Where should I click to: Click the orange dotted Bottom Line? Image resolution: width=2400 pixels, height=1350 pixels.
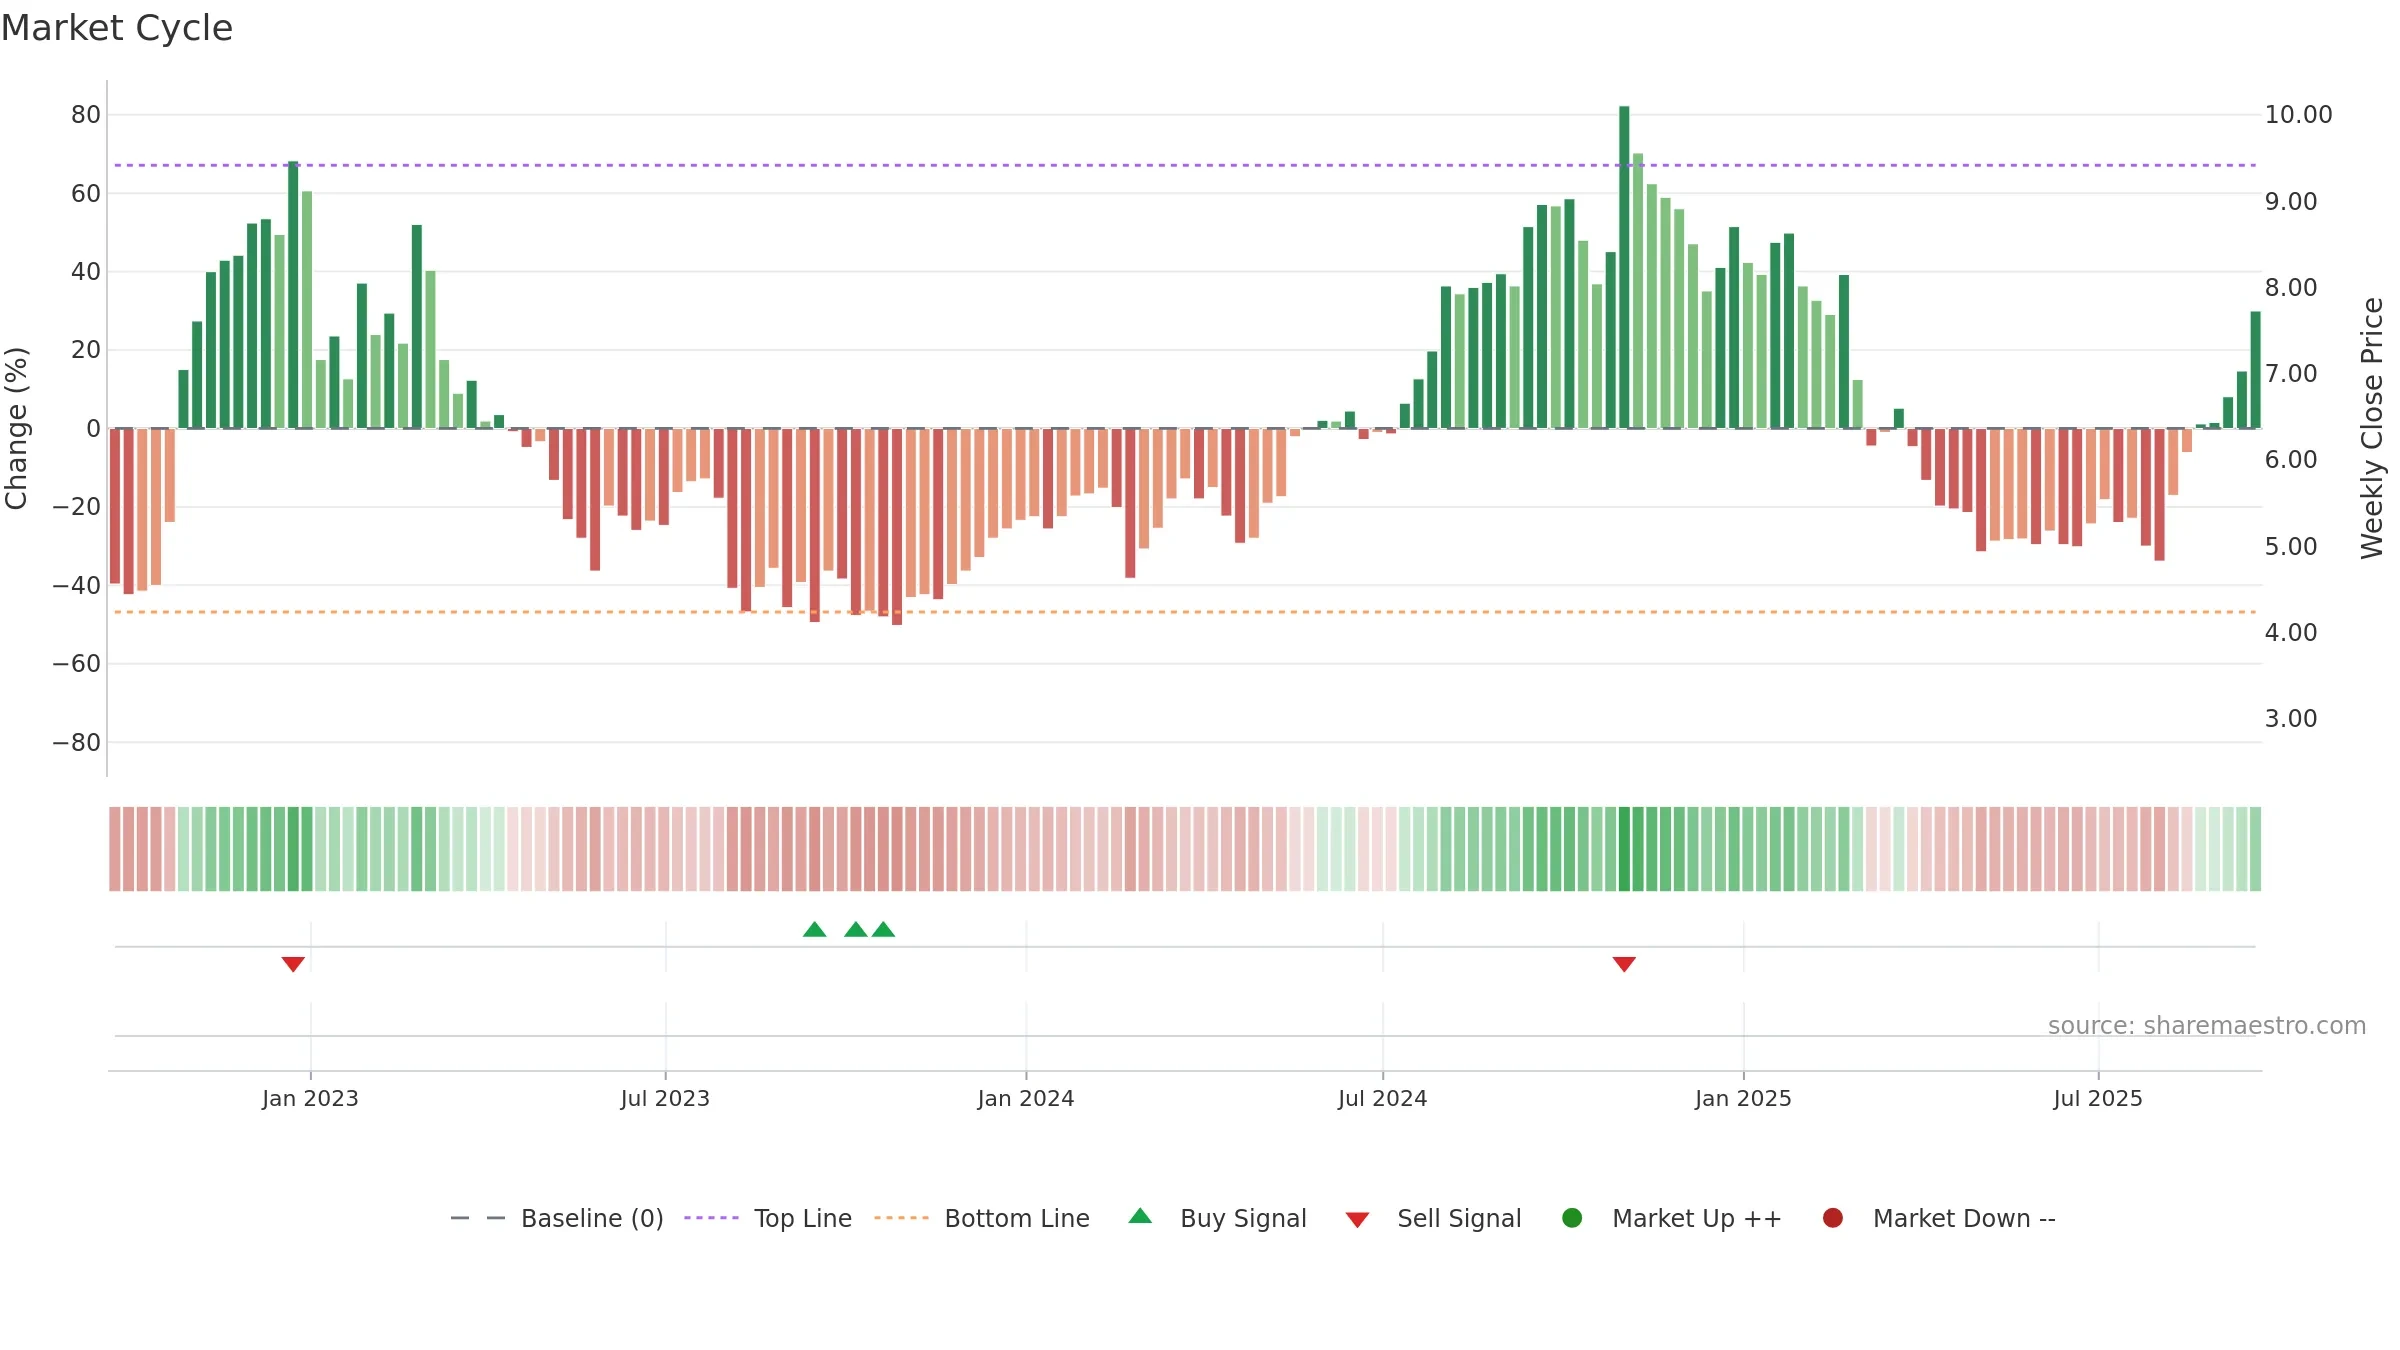tap(1185, 611)
